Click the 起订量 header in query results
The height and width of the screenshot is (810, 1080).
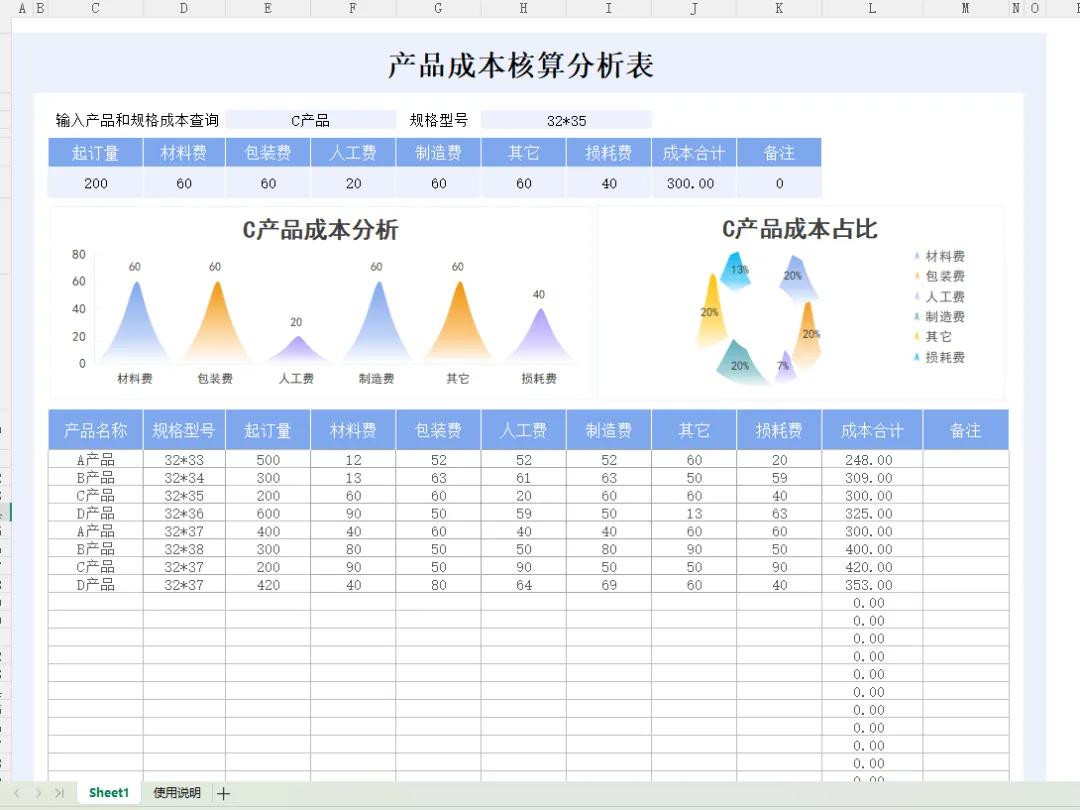[96, 153]
